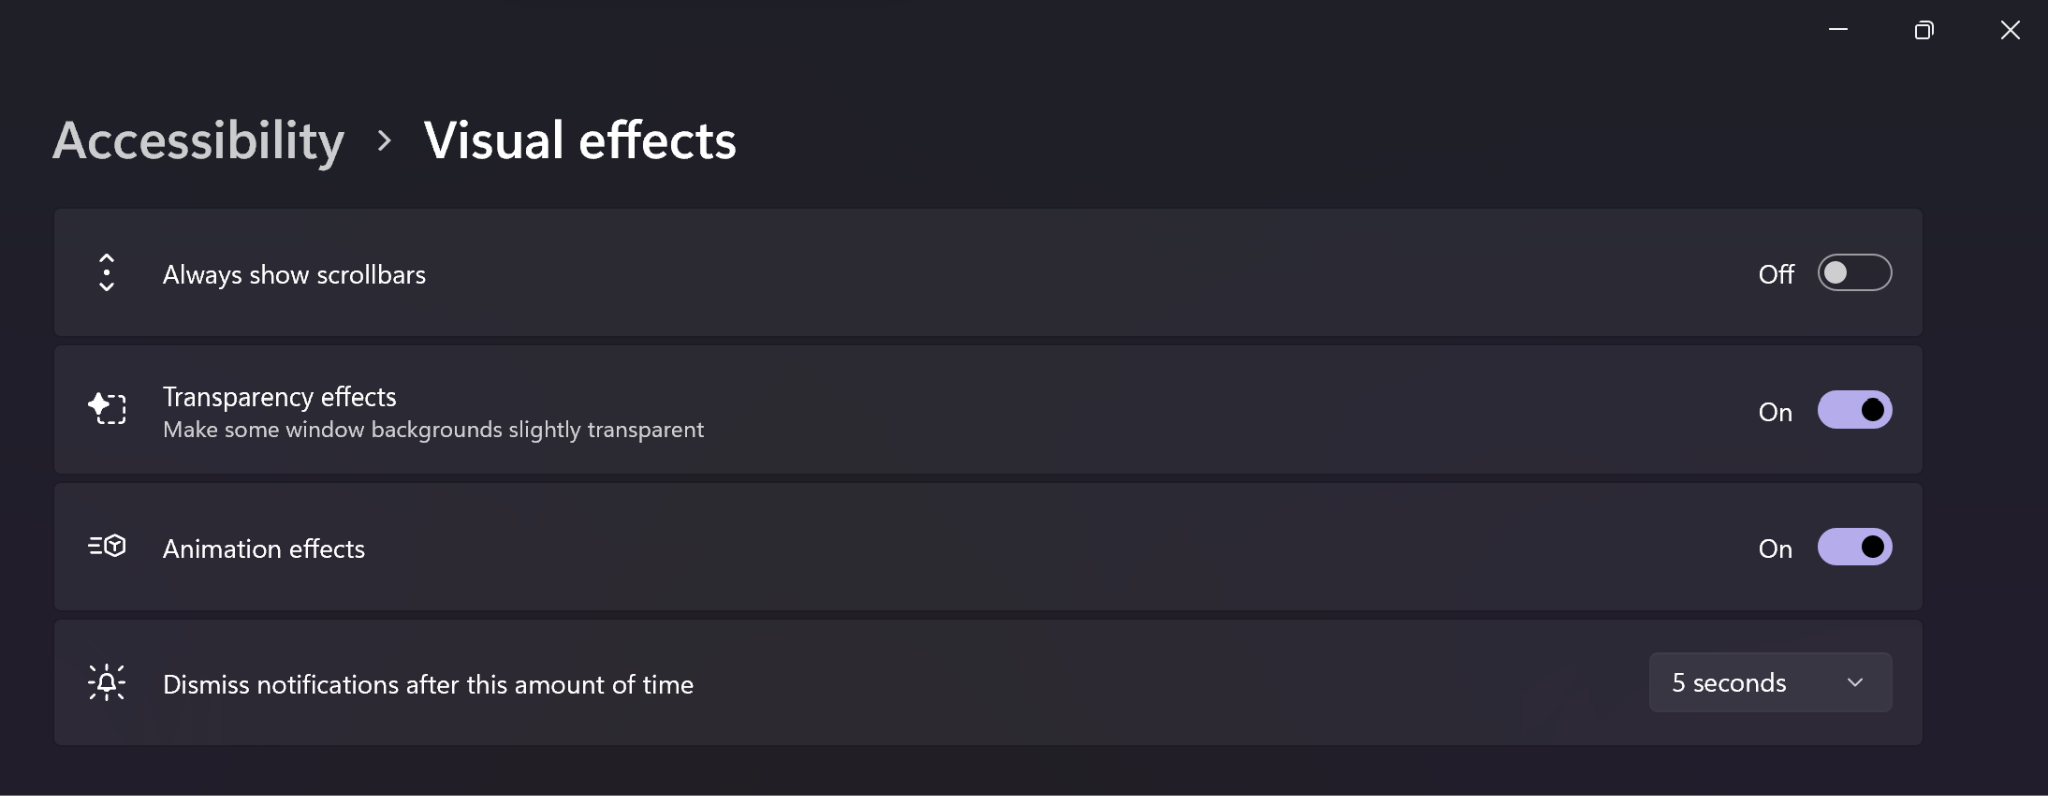The height and width of the screenshot is (796, 2048).
Task: Turn off the Transparency effects toggle
Action: tap(1854, 410)
